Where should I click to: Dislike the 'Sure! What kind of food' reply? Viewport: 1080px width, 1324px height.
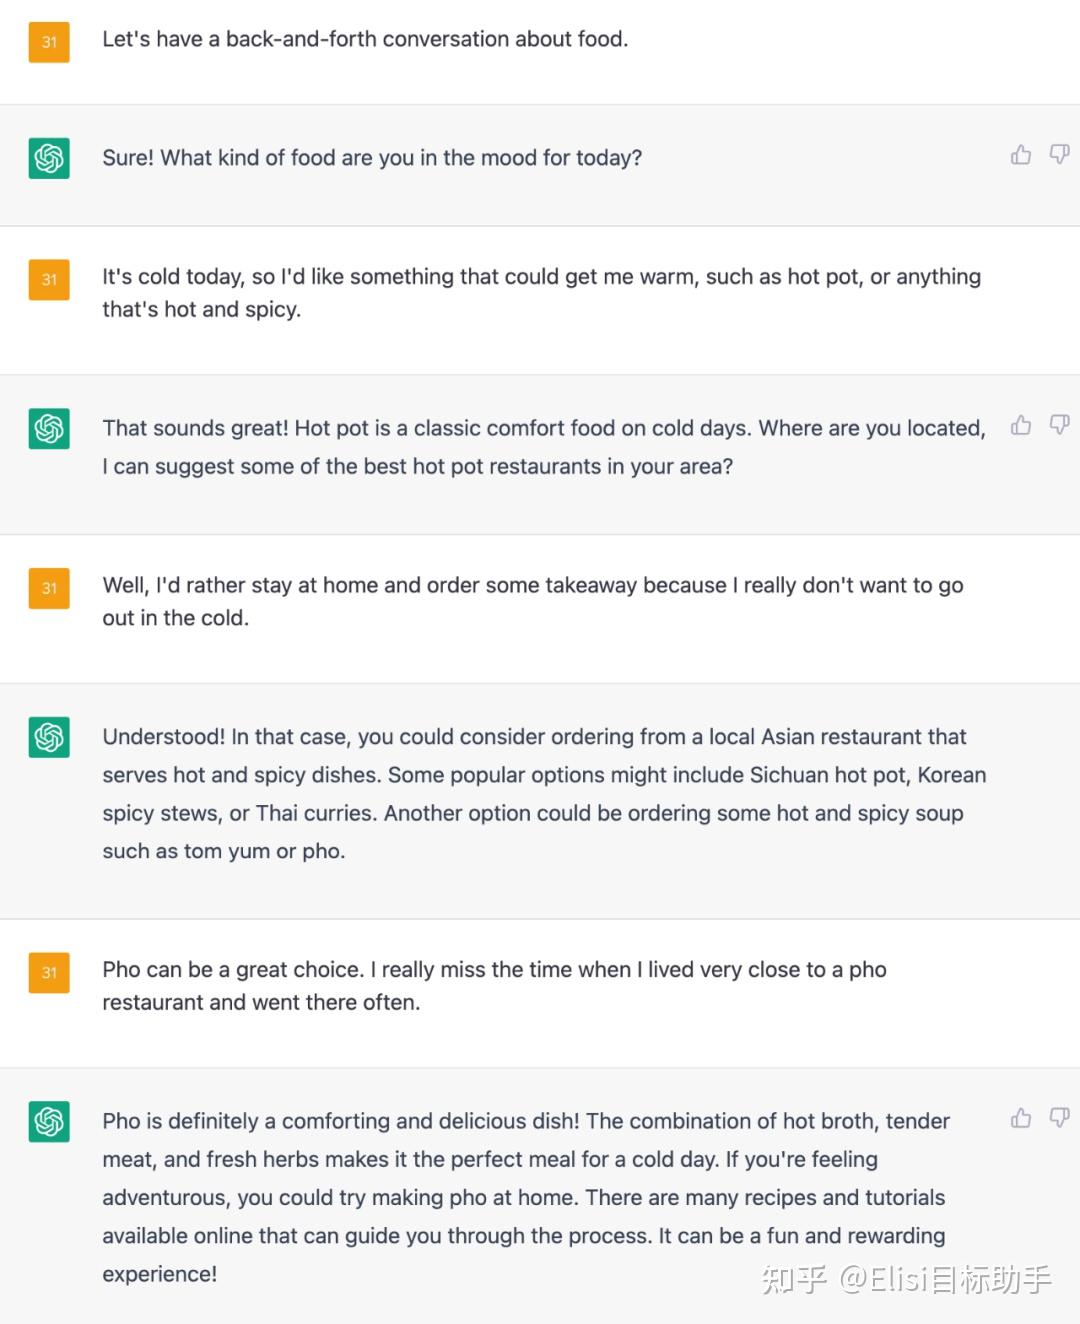pos(1059,155)
